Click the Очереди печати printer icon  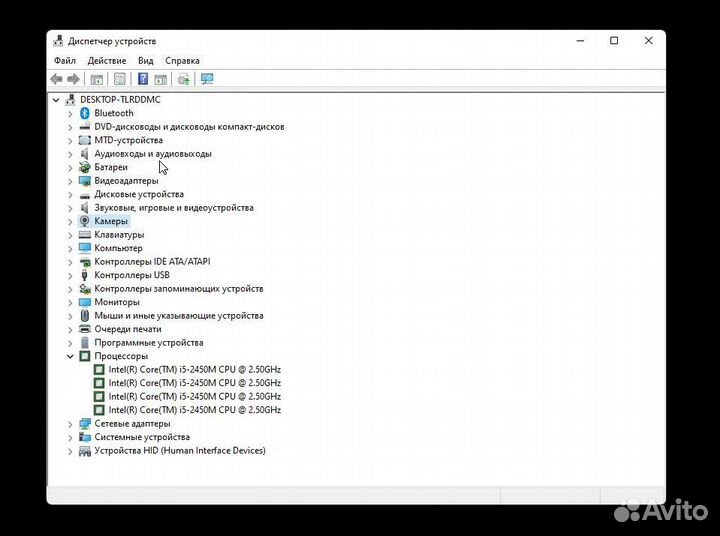(x=85, y=329)
